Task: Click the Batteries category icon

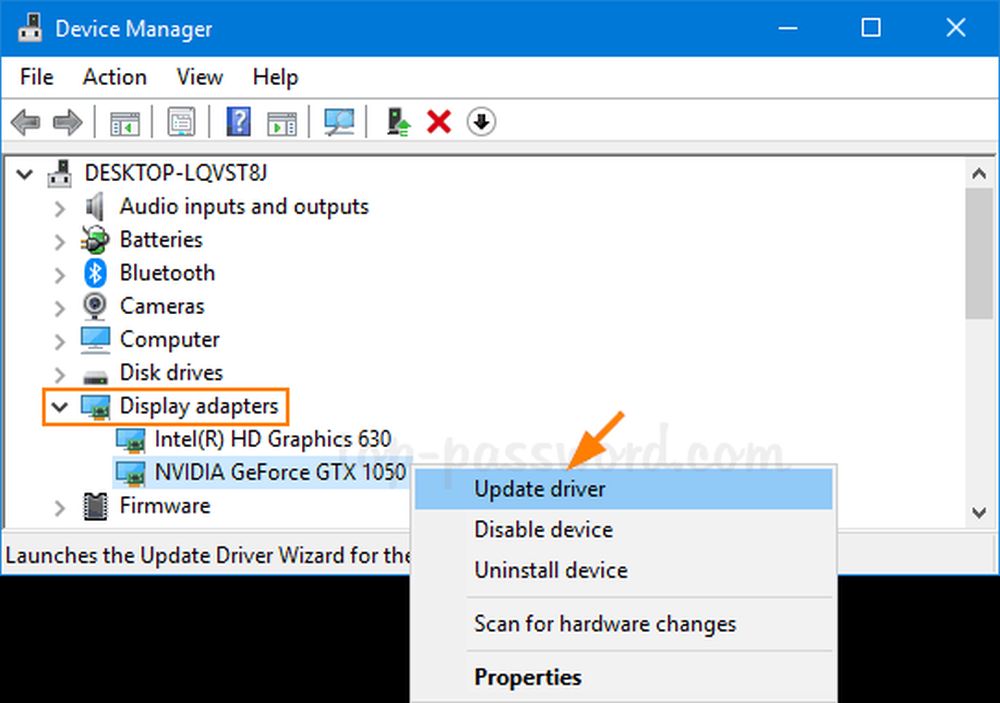Action: tap(95, 239)
